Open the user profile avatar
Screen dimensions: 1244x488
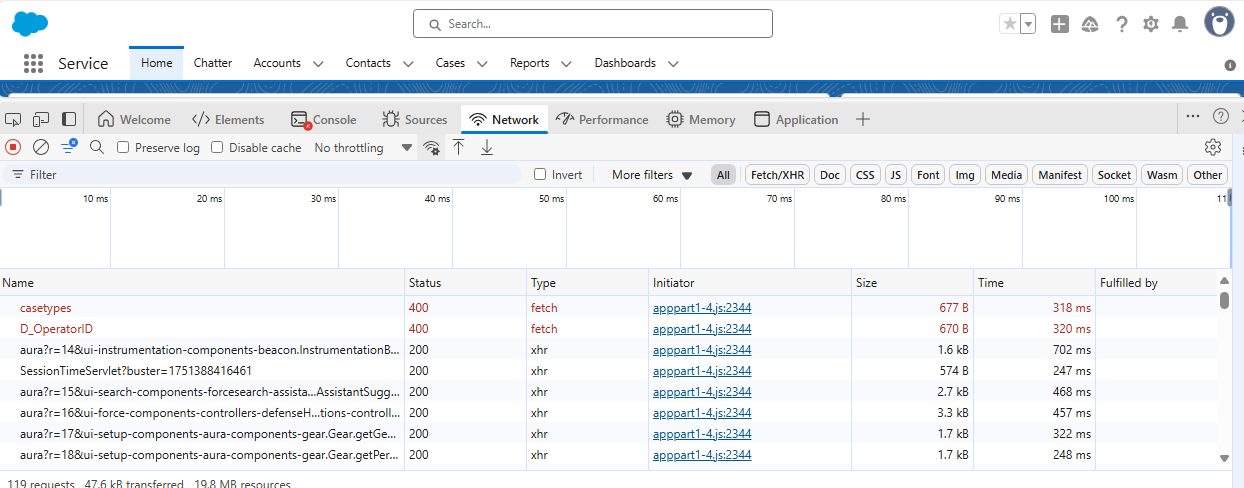[1218, 21]
